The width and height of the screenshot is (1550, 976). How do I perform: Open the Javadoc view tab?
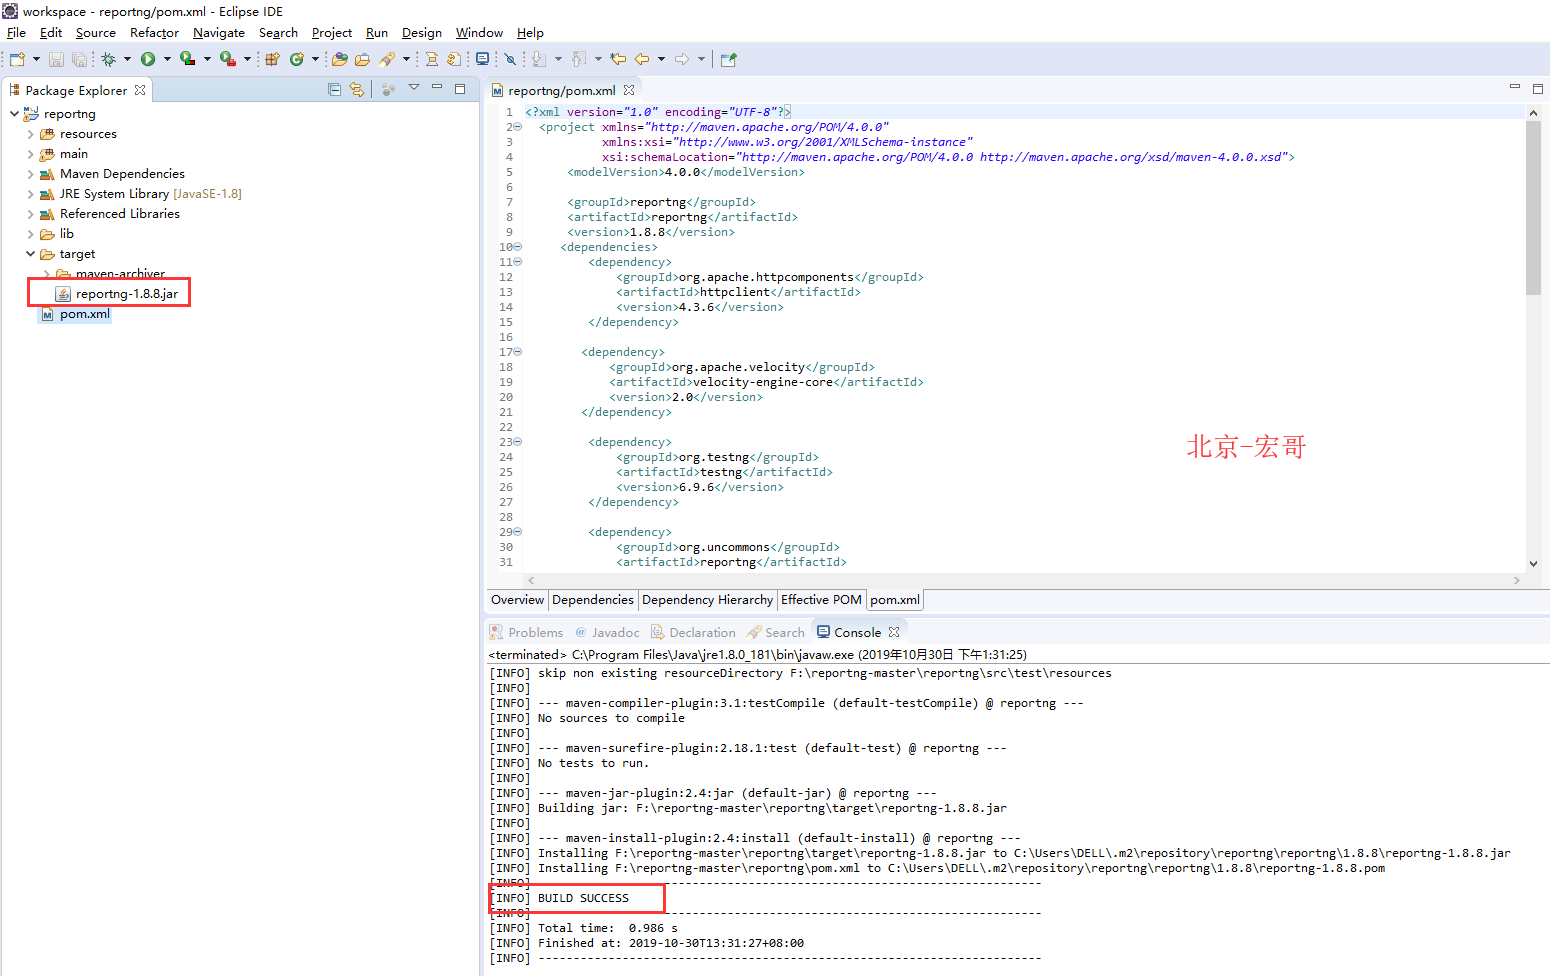pos(607,632)
